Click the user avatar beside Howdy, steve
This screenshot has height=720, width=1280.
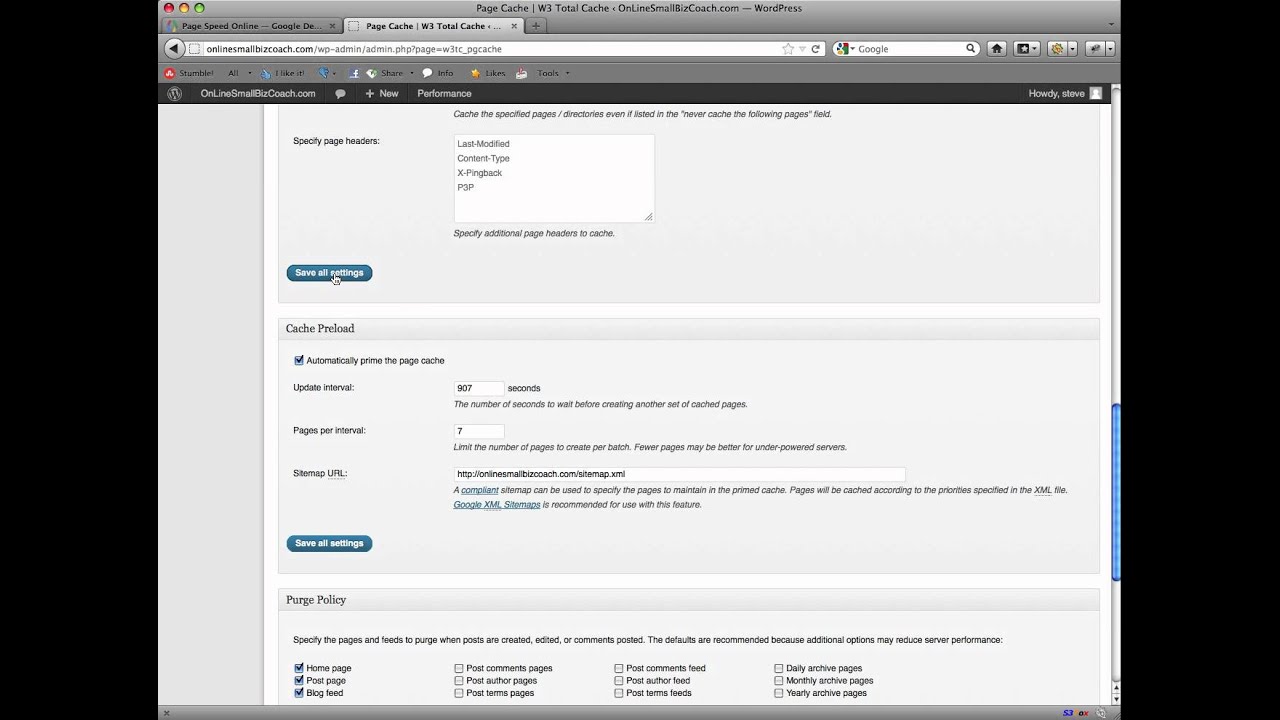(1095, 93)
